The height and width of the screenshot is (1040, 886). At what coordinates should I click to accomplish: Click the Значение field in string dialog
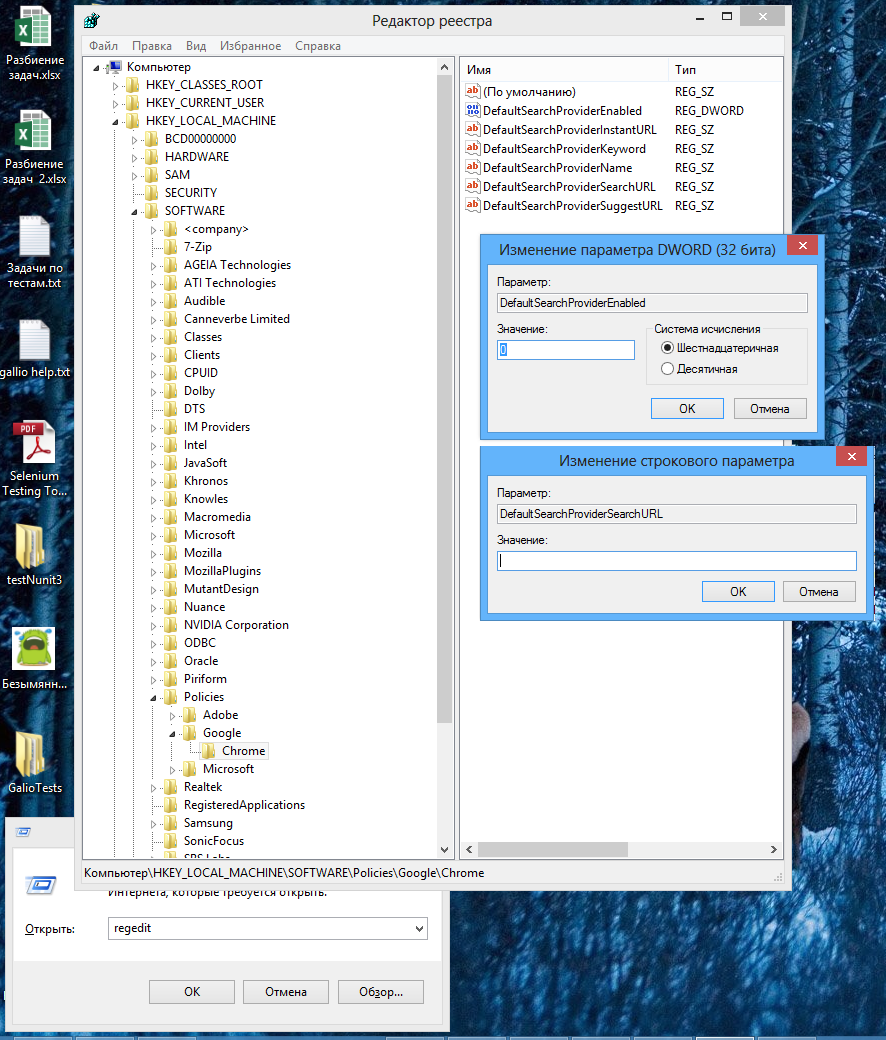click(x=676, y=561)
